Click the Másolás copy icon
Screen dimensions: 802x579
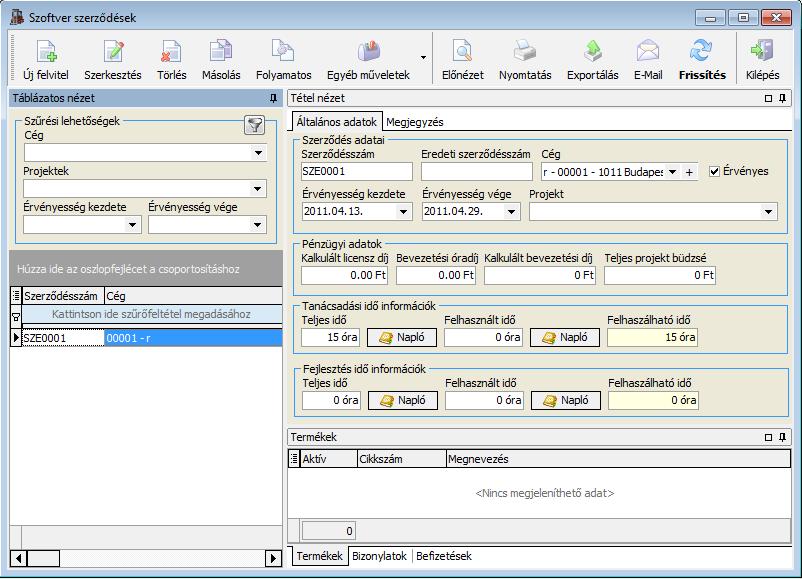pos(221,52)
